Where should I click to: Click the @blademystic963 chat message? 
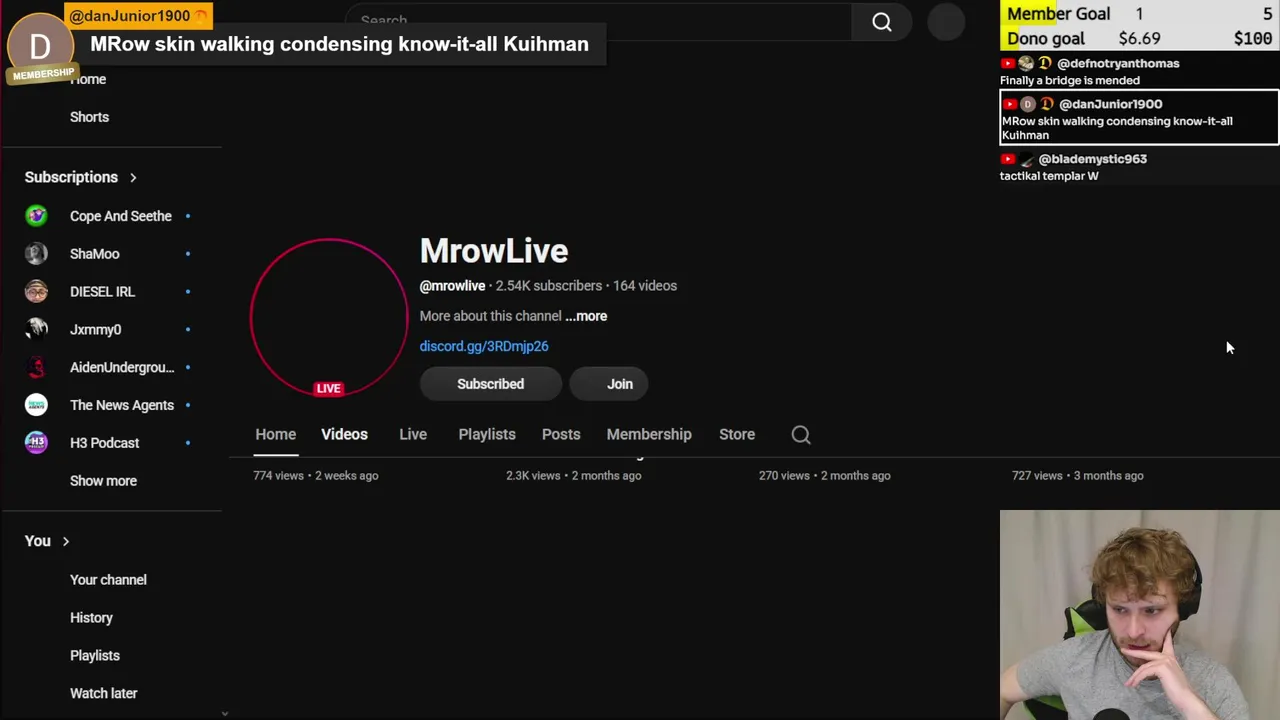[x=1139, y=167]
